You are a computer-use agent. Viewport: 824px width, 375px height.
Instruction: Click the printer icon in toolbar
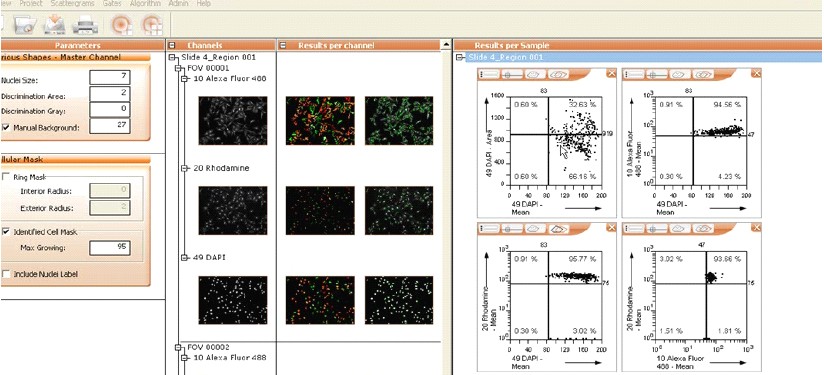pos(85,24)
